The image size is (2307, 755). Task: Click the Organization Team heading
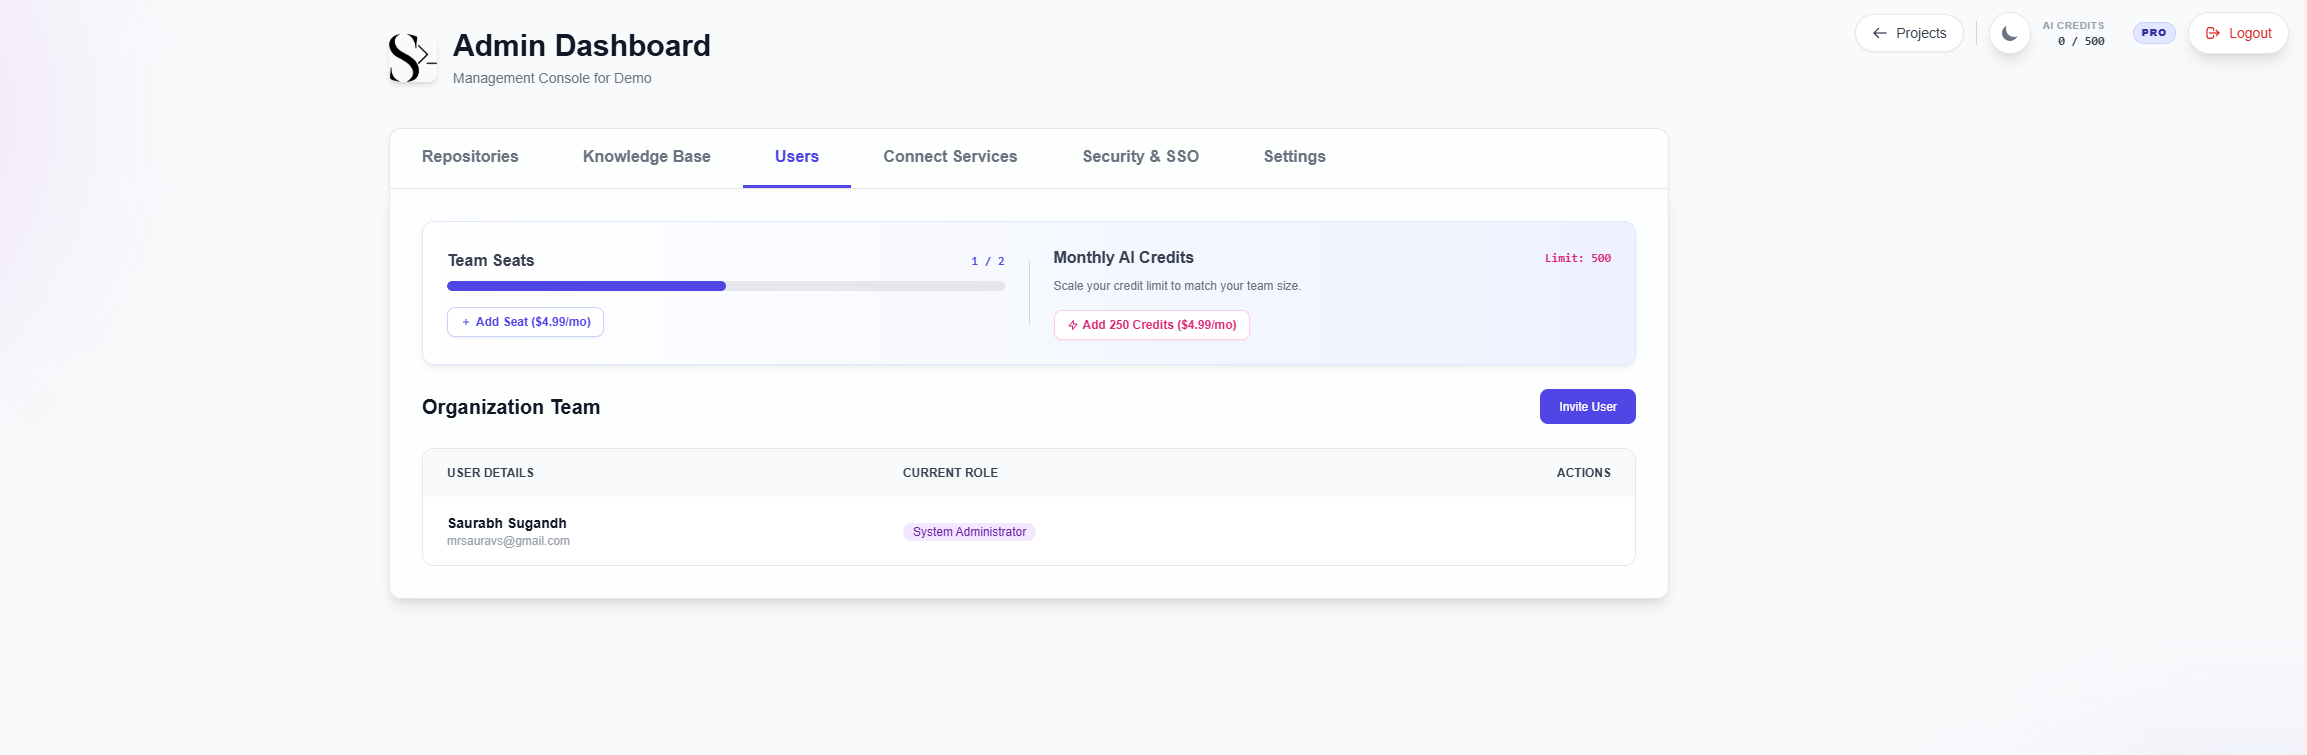[x=511, y=407]
